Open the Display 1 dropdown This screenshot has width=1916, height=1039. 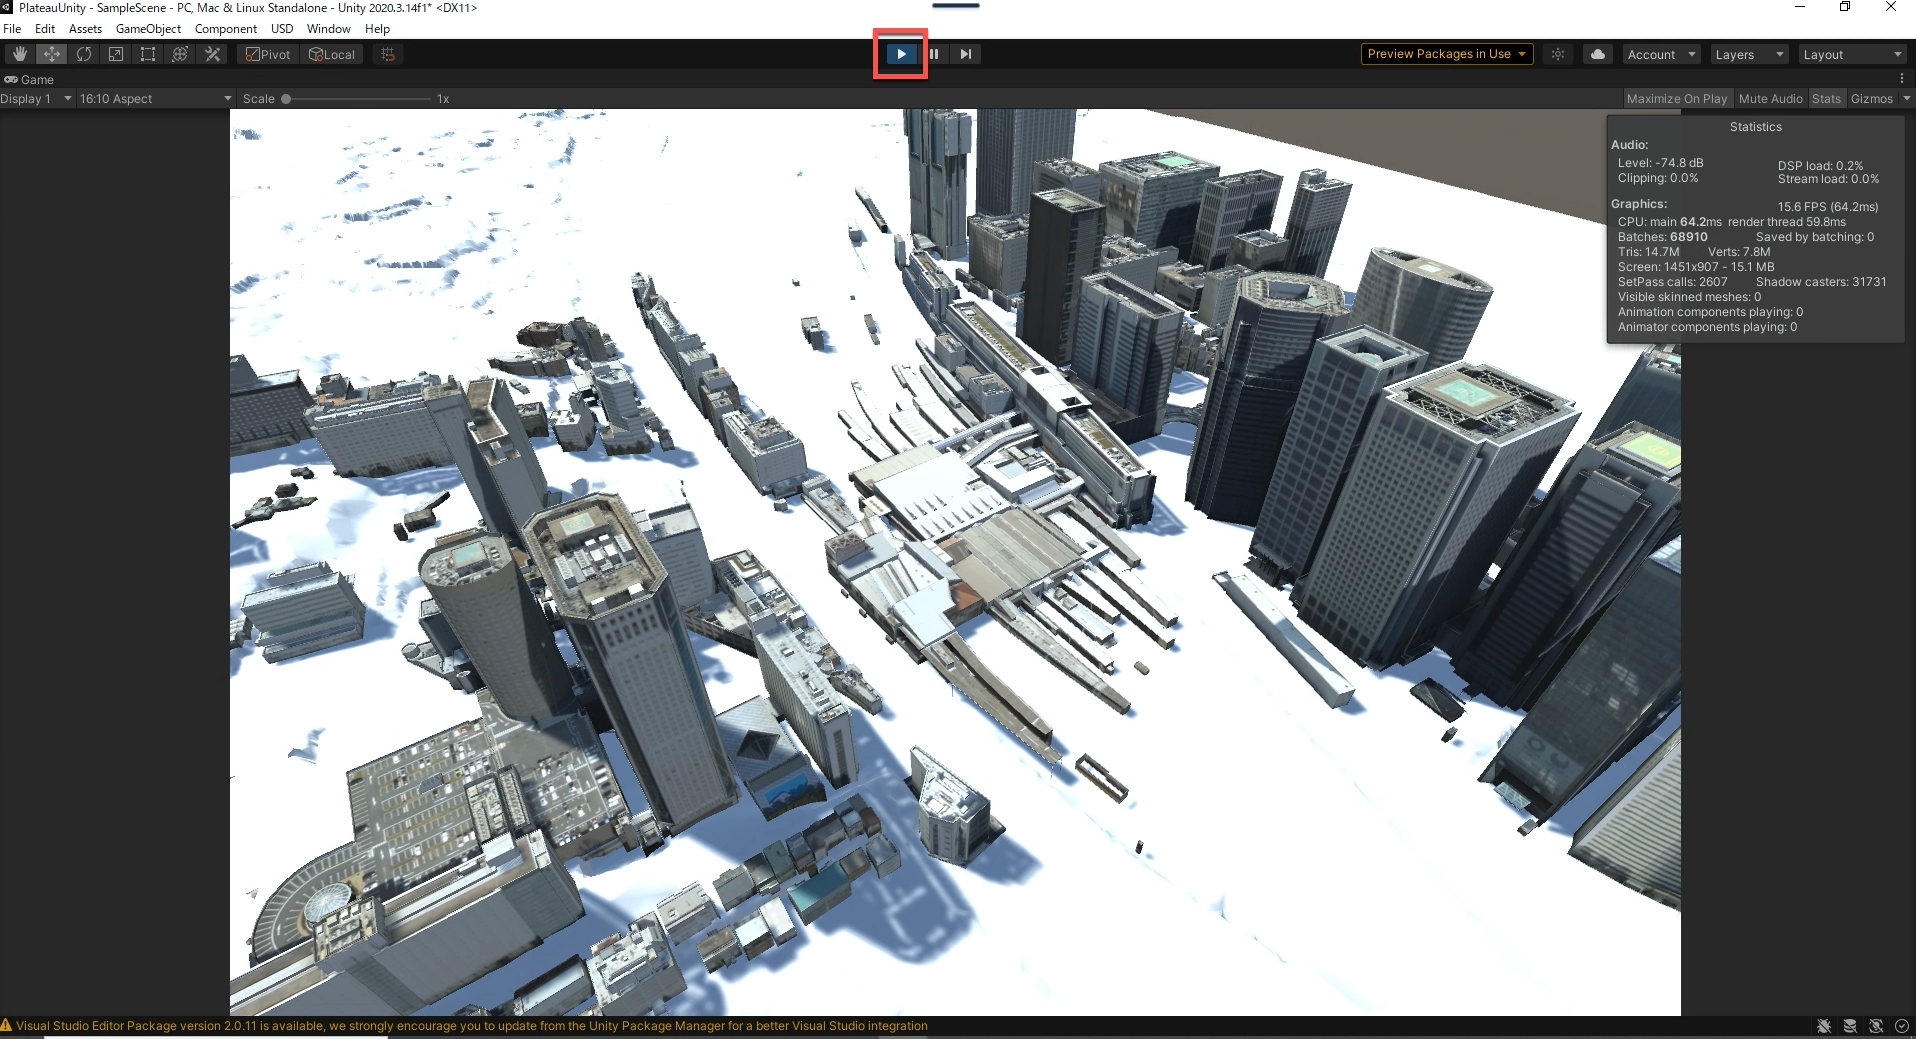pos(37,98)
